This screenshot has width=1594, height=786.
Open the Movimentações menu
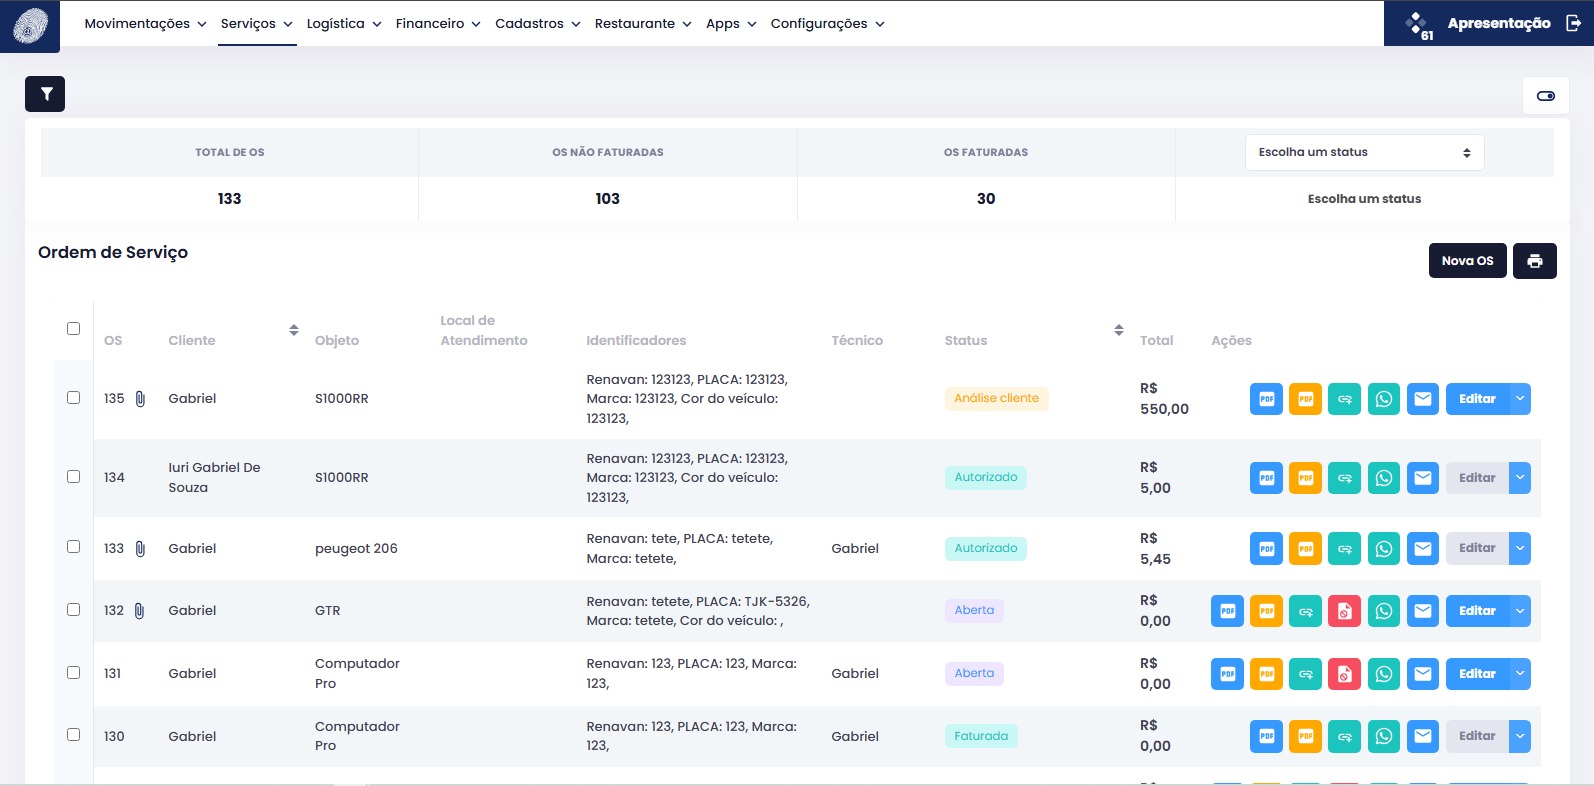146,23
